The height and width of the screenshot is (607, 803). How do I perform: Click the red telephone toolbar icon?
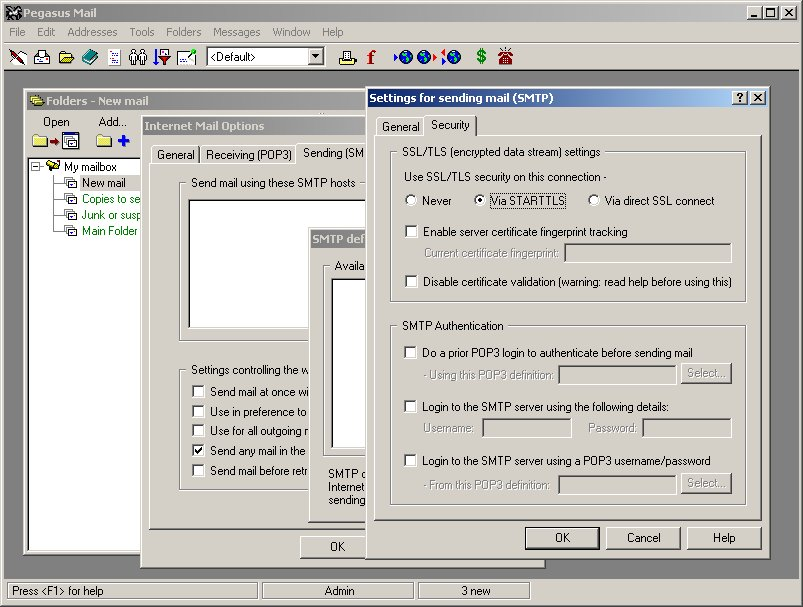505,57
